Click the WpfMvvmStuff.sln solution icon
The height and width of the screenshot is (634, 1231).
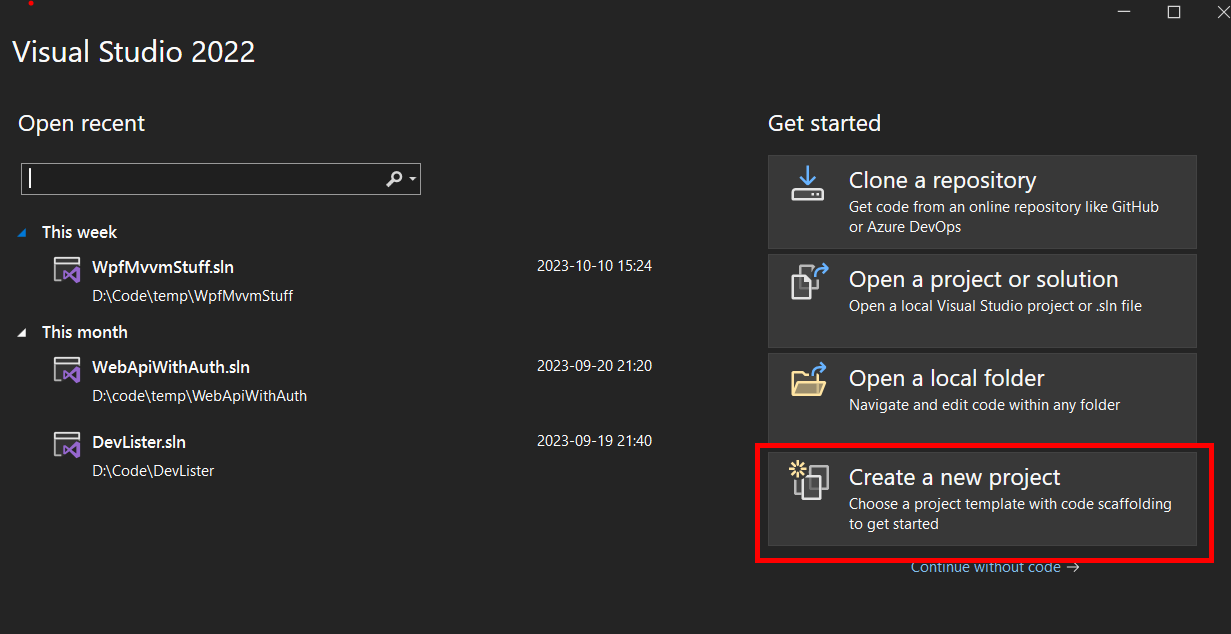pos(67,270)
